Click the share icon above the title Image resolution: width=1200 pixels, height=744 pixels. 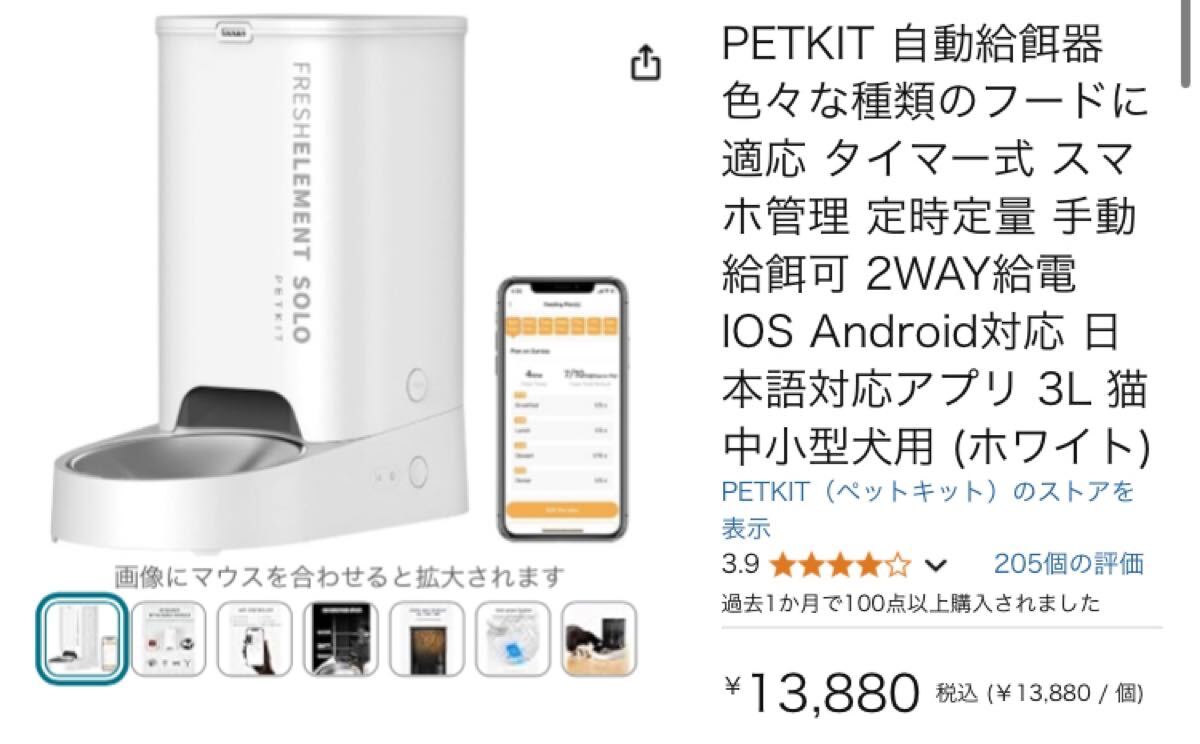[x=646, y=62]
